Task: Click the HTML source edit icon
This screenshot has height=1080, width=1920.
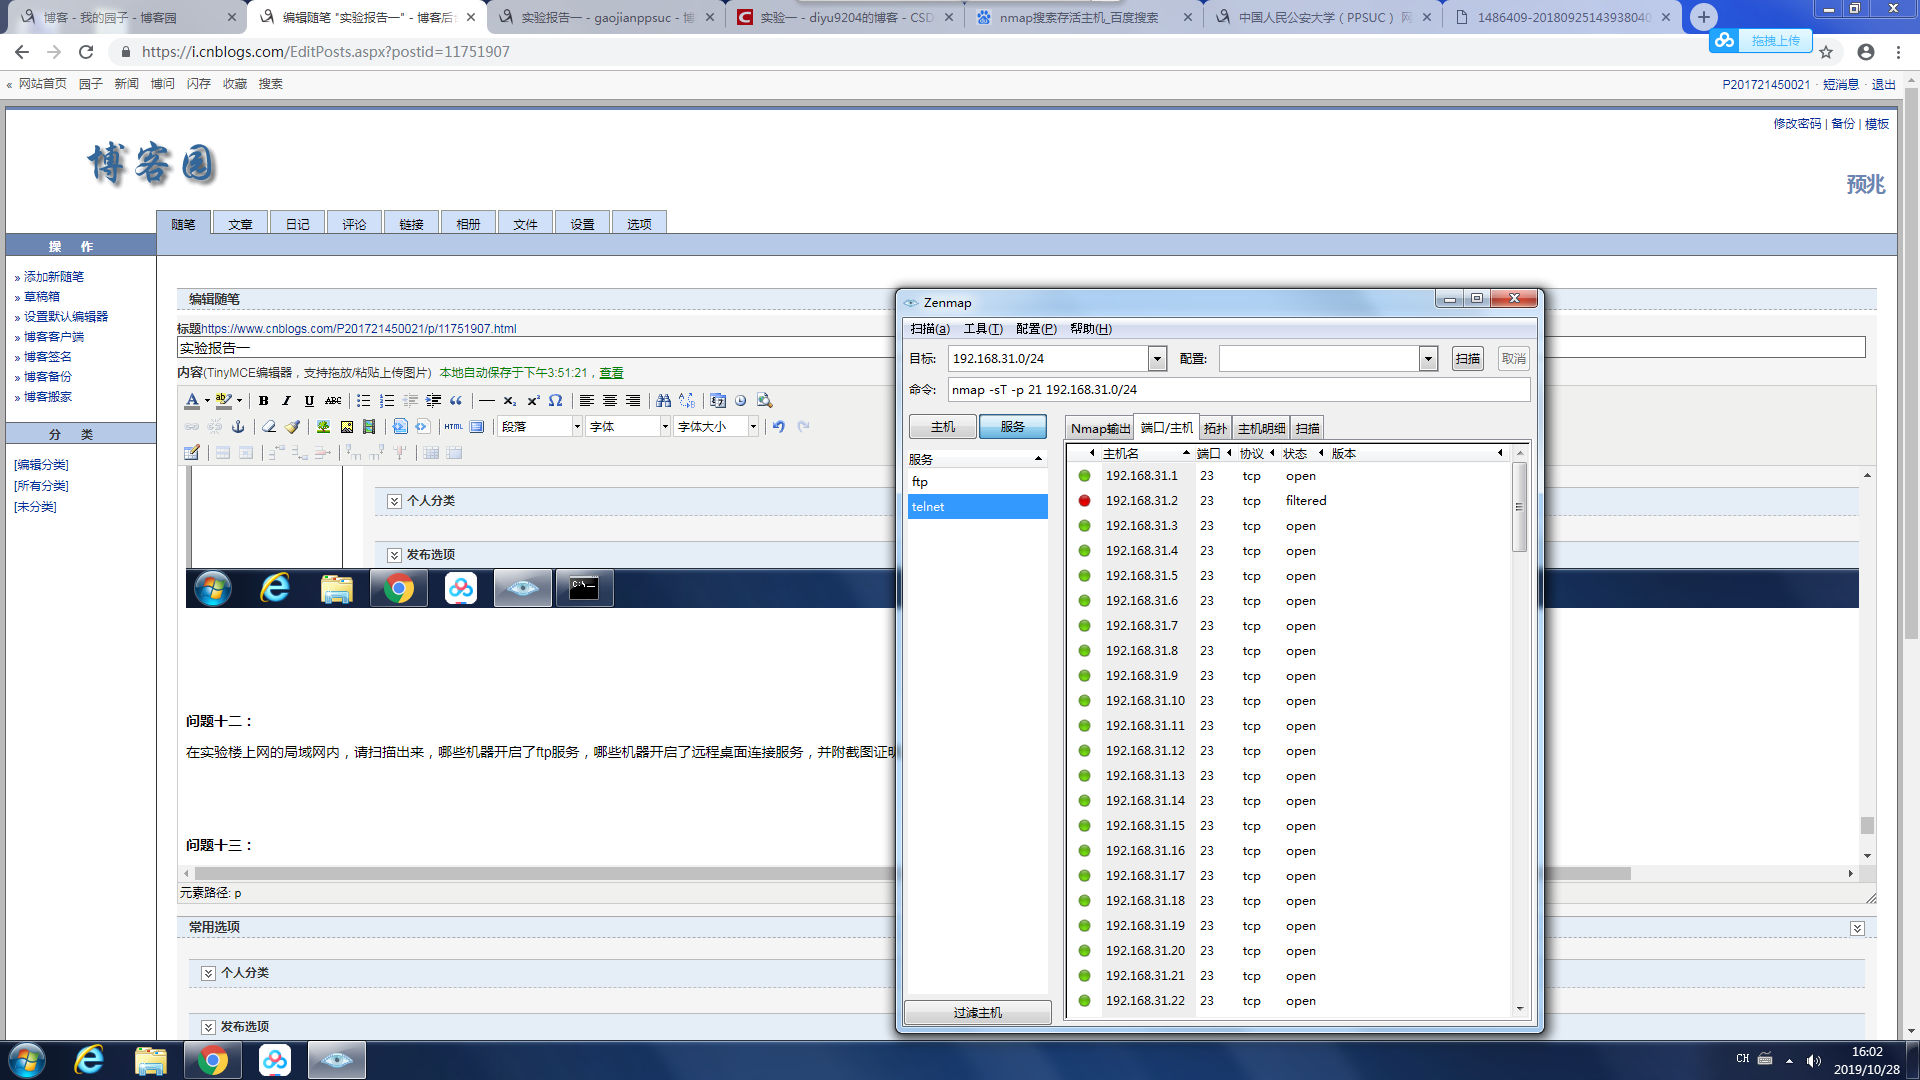Action: [454, 426]
